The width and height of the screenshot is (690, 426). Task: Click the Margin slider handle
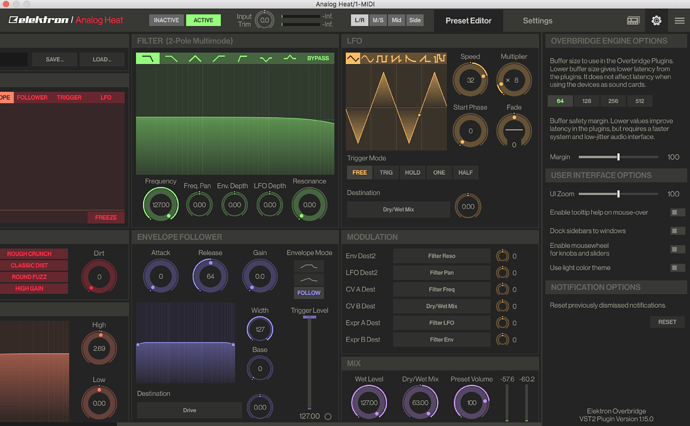click(x=618, y=157)
